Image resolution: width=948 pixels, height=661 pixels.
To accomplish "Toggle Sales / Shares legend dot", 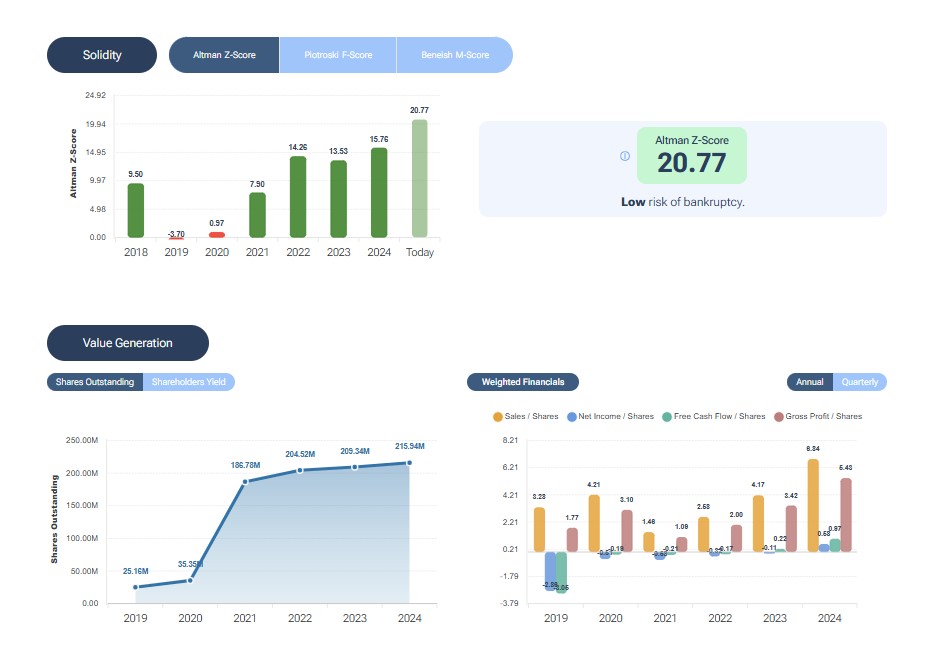I will pos(498,416).
